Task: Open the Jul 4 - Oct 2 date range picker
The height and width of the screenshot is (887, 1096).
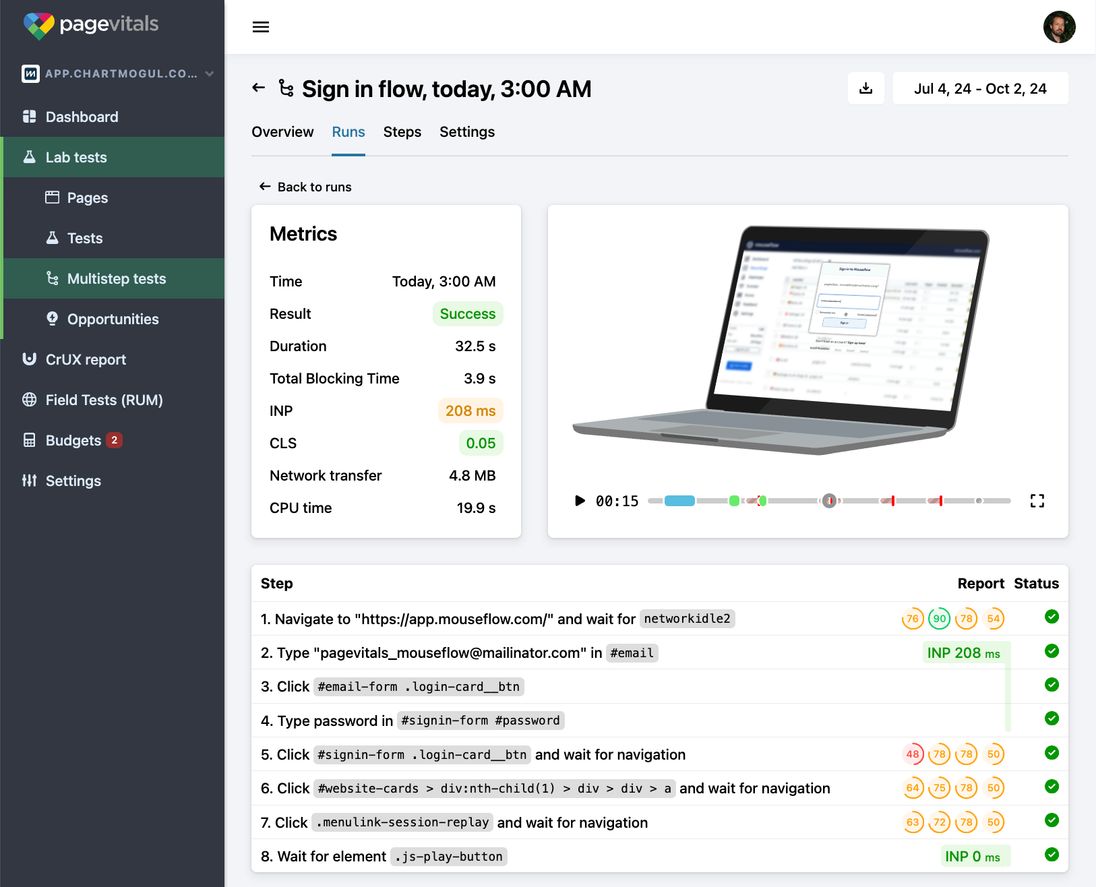Action: (x=980, y=88)
